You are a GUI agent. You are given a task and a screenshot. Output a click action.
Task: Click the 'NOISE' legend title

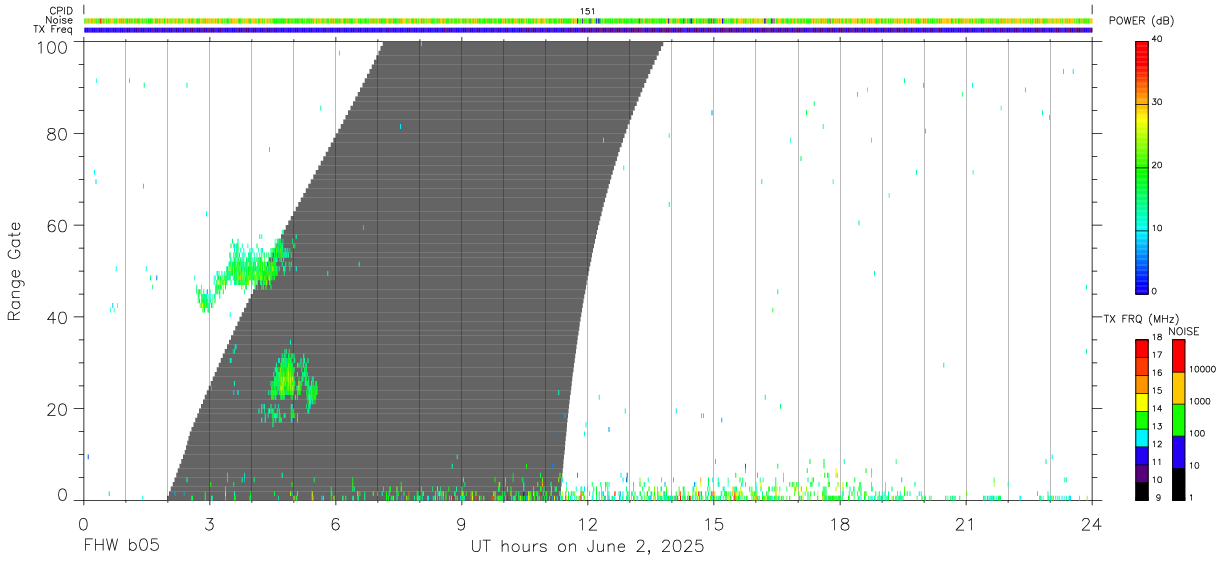(x=1183, y=331)
